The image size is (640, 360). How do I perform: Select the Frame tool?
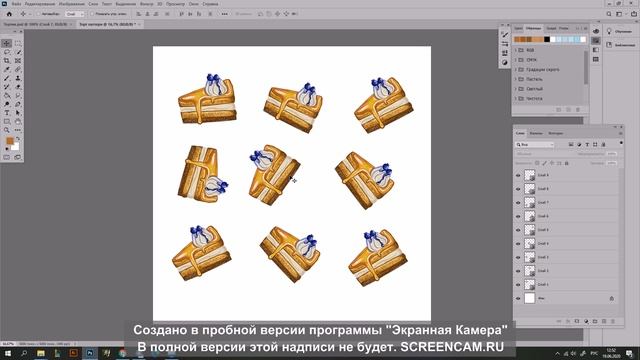[x=18, y=61]
